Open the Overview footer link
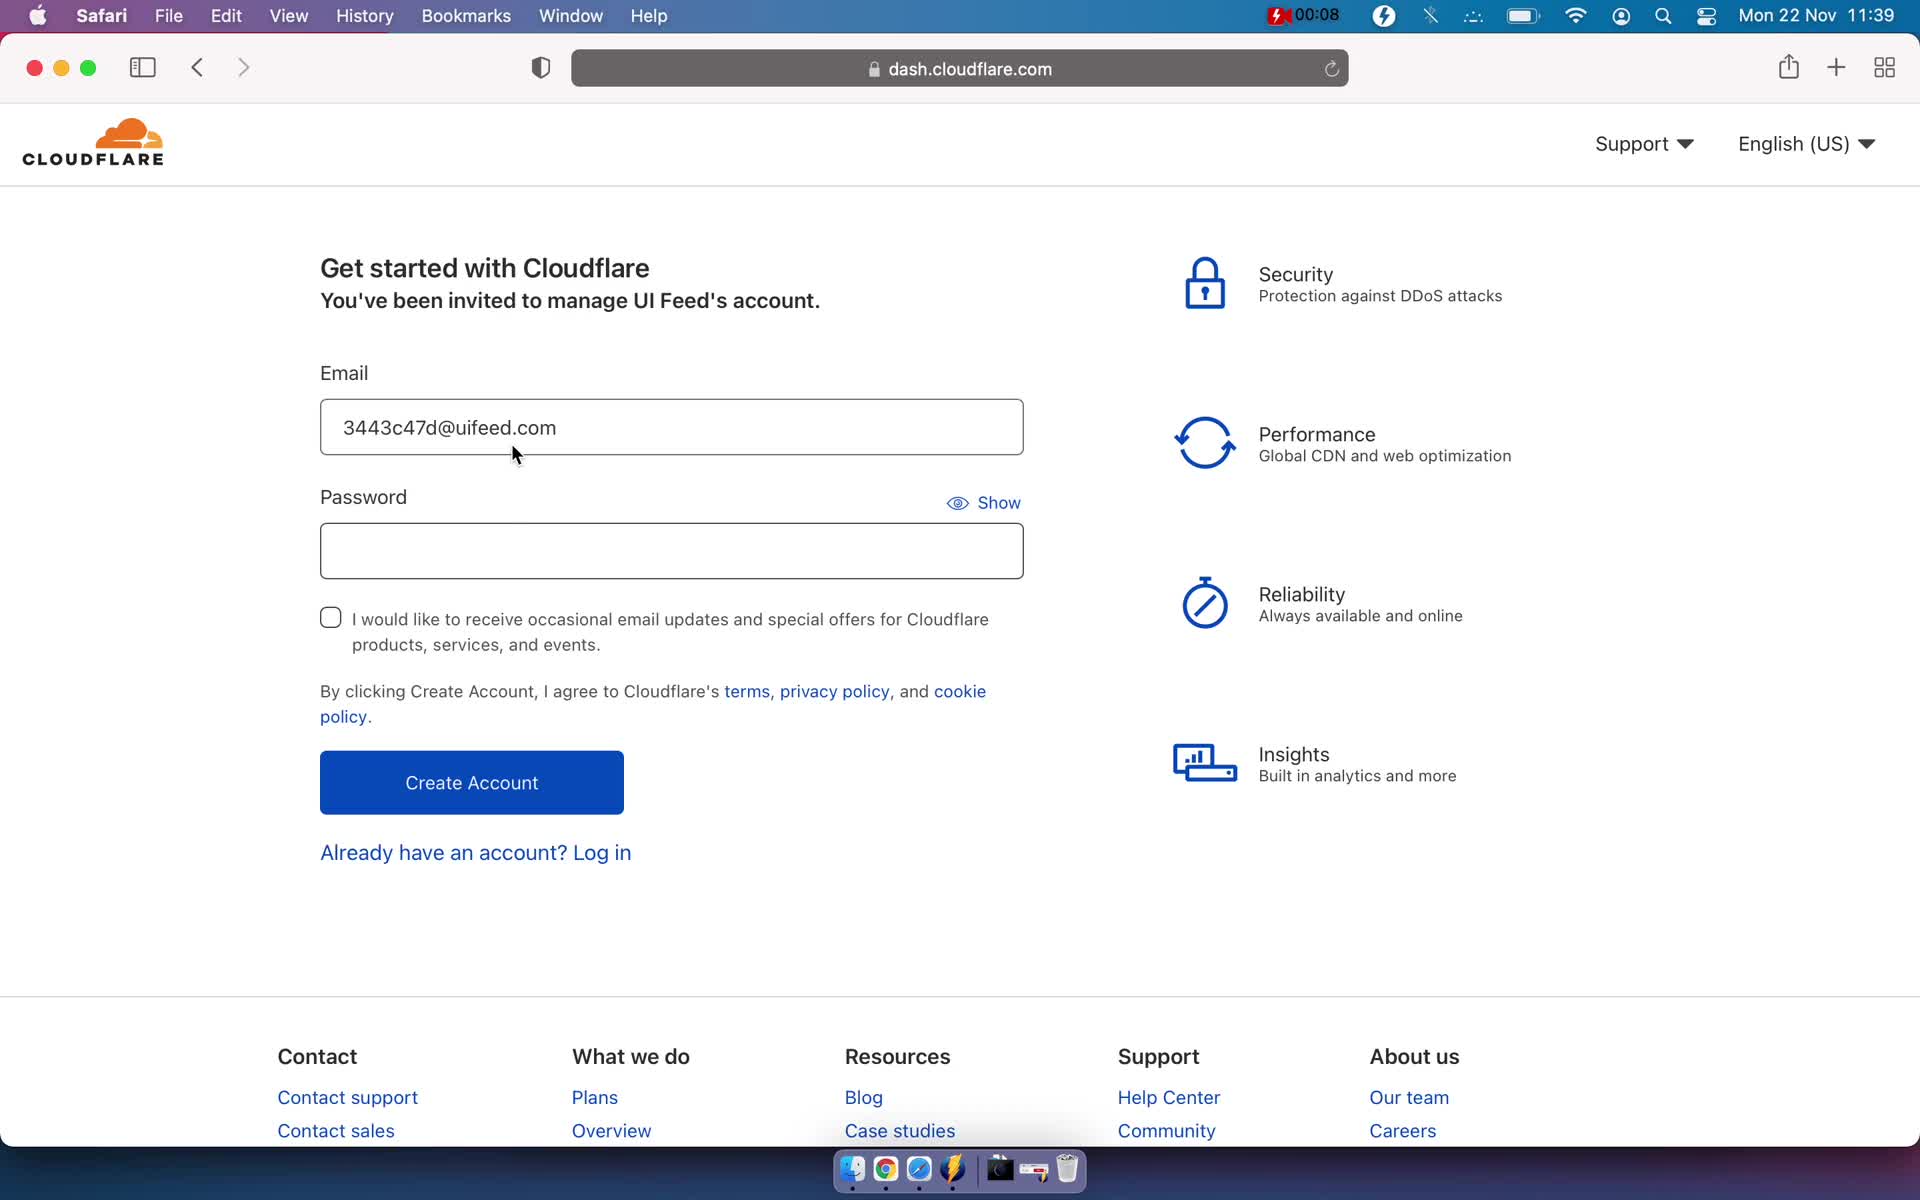 (x=611, y=1131)
